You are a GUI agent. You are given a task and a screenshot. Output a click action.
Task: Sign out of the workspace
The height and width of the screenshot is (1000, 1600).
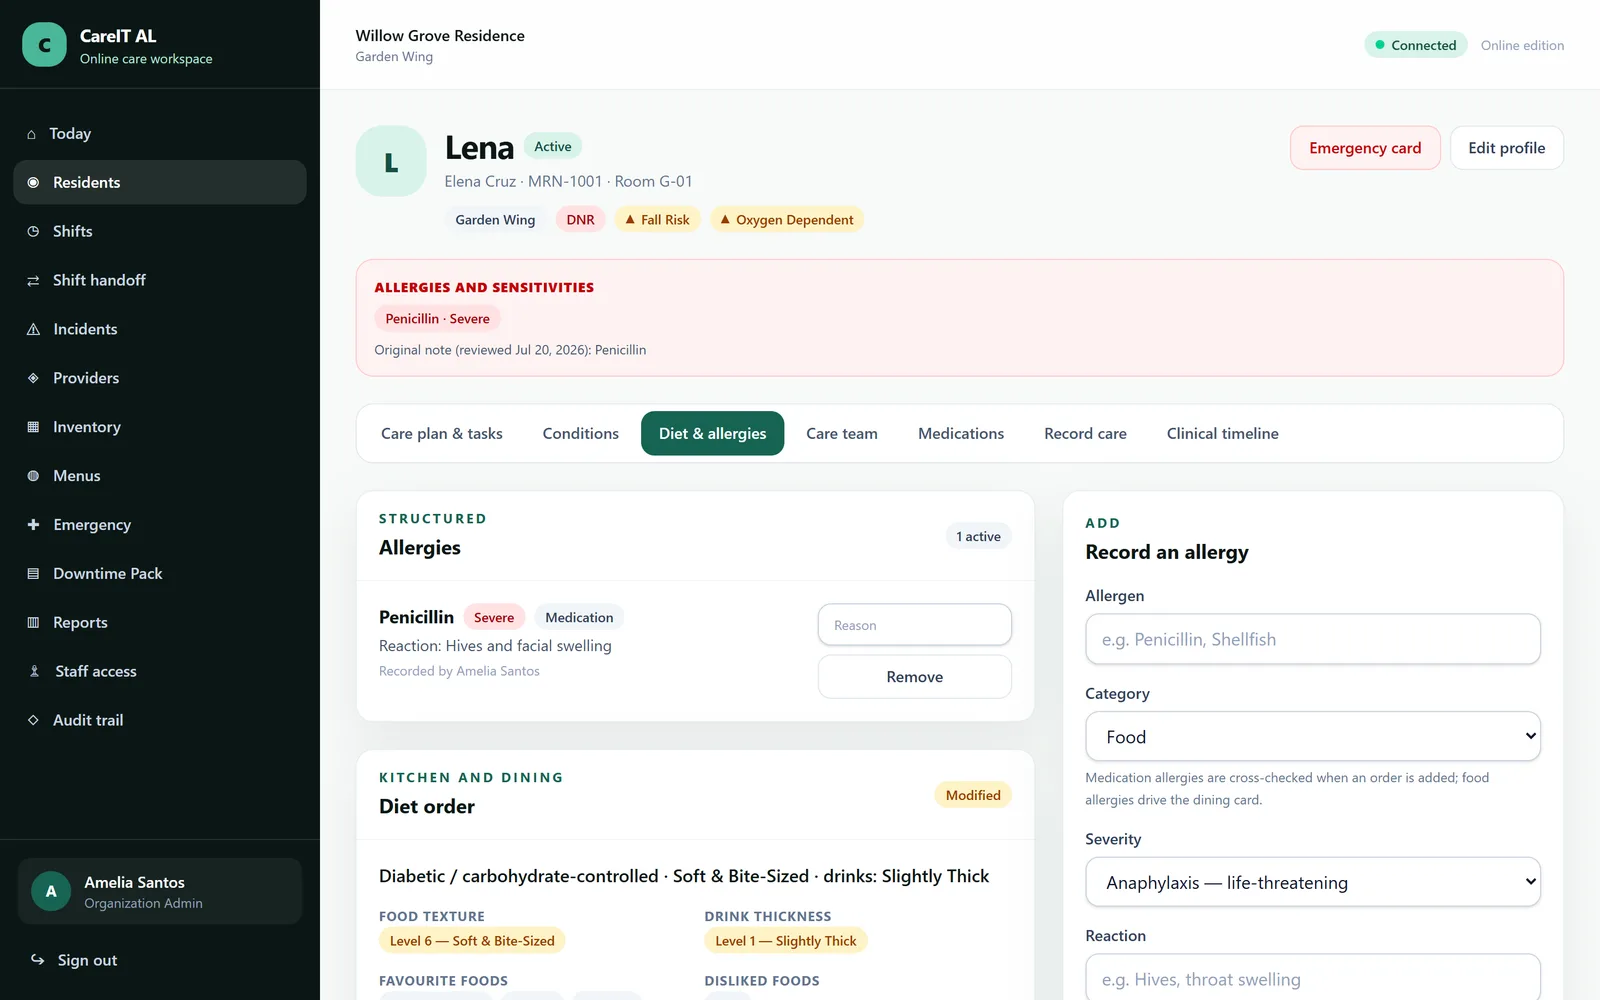coord(160,960)
